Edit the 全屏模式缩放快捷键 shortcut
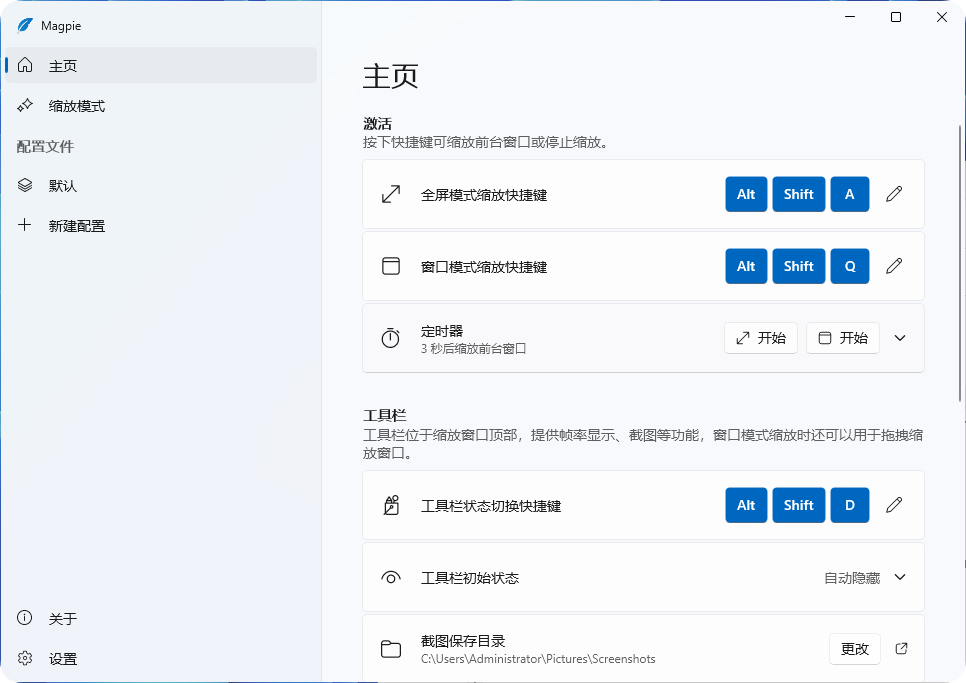Image resolution: width=966 pixels, height=683 pixels. (893, 194)
